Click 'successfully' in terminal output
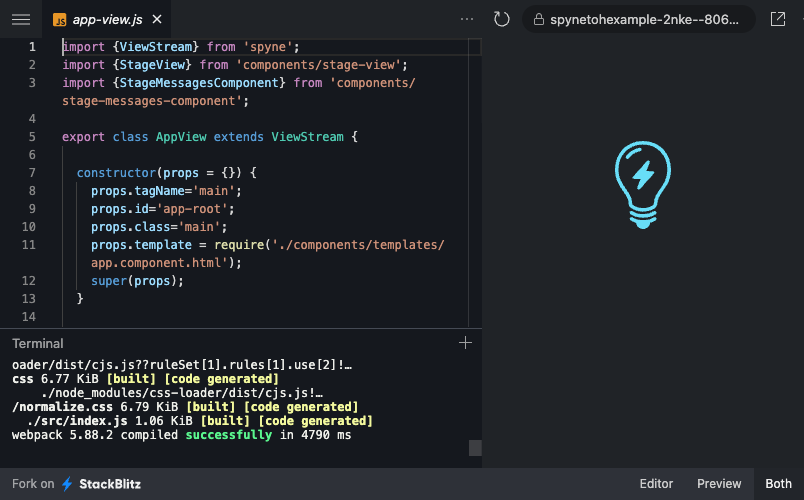The height and width of the screenshot is (500, 804). [229, 435]
